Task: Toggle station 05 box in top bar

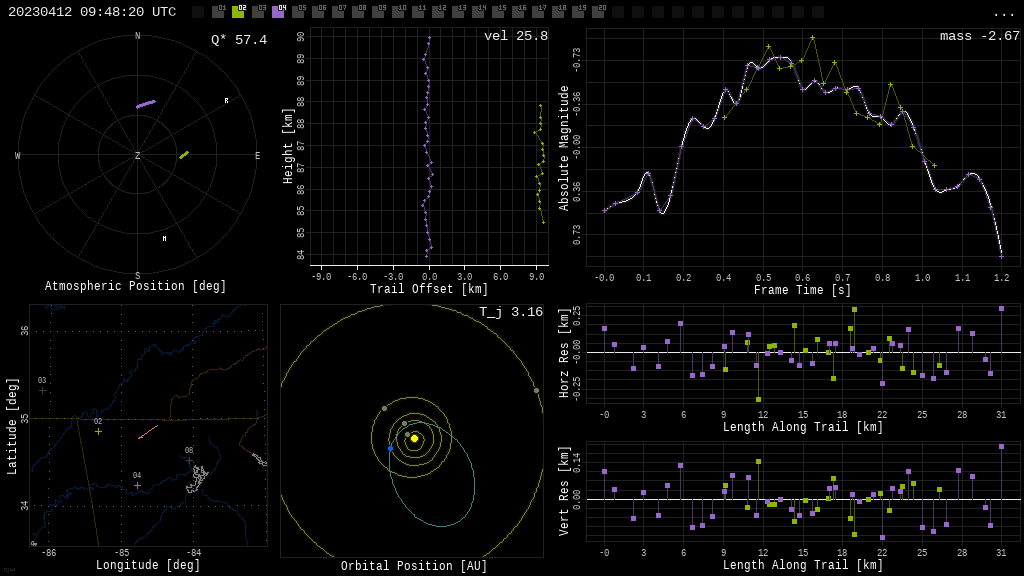Action: 298,12
